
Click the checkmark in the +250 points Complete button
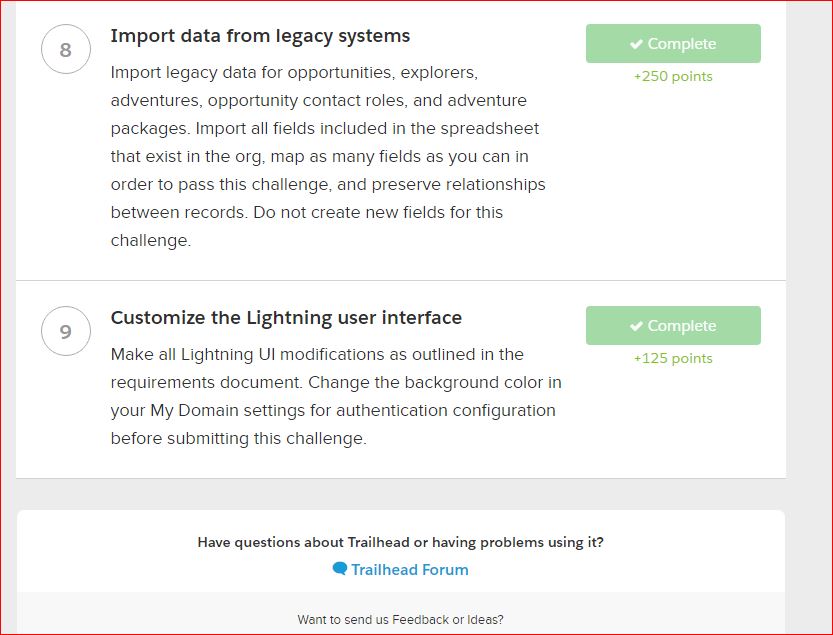(x=636, y=44)
